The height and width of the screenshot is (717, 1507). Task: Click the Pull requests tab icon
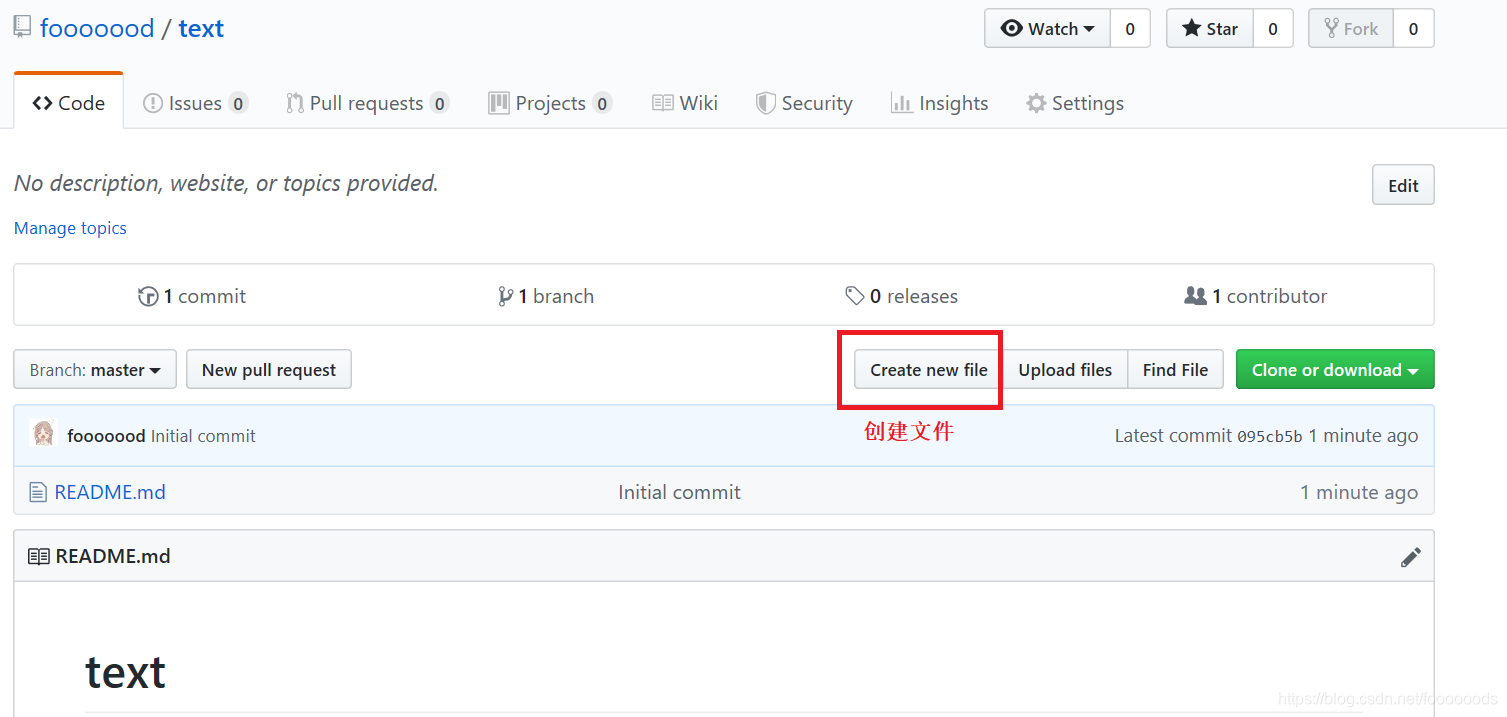point(295,103)
